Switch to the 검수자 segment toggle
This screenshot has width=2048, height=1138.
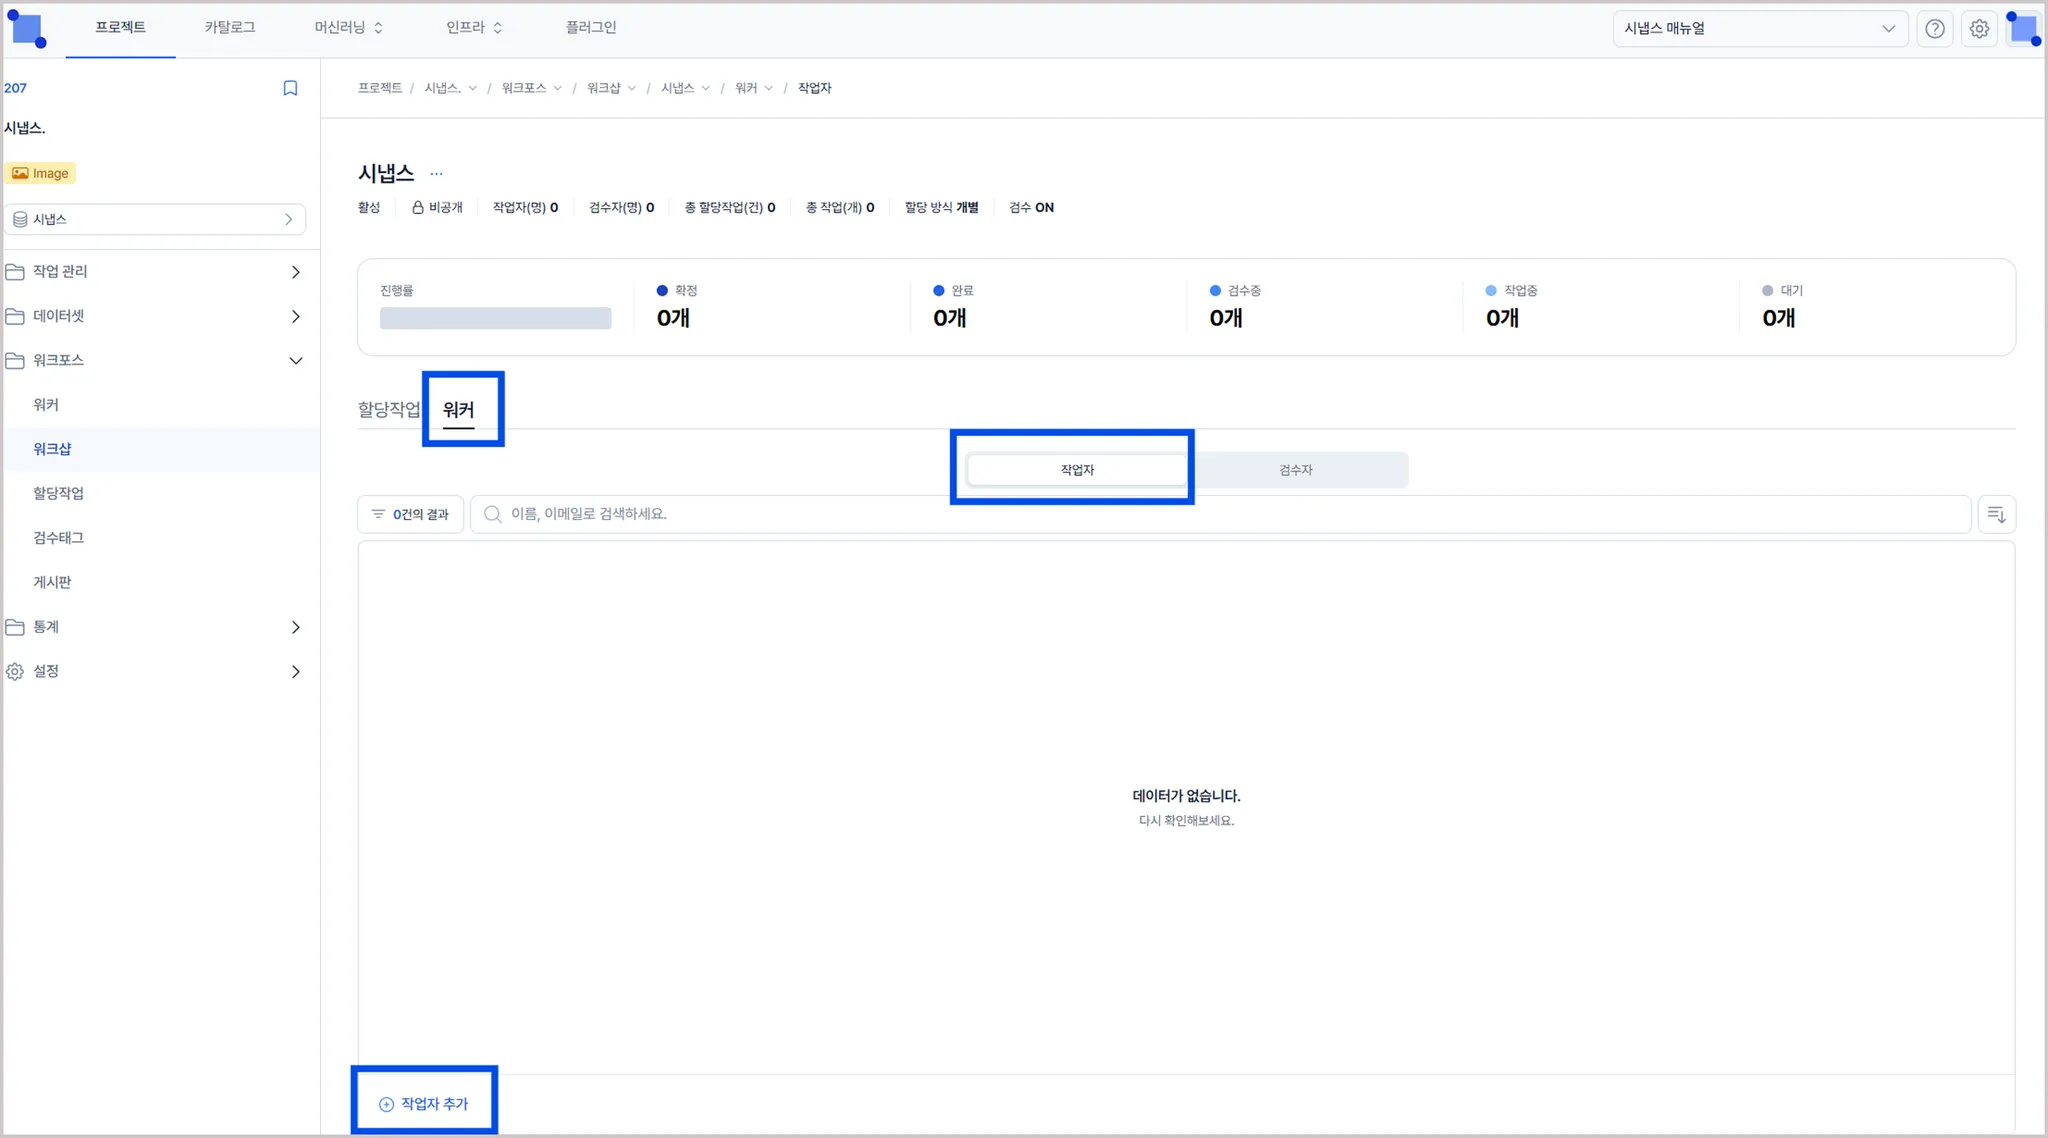tap(1295, 470)
